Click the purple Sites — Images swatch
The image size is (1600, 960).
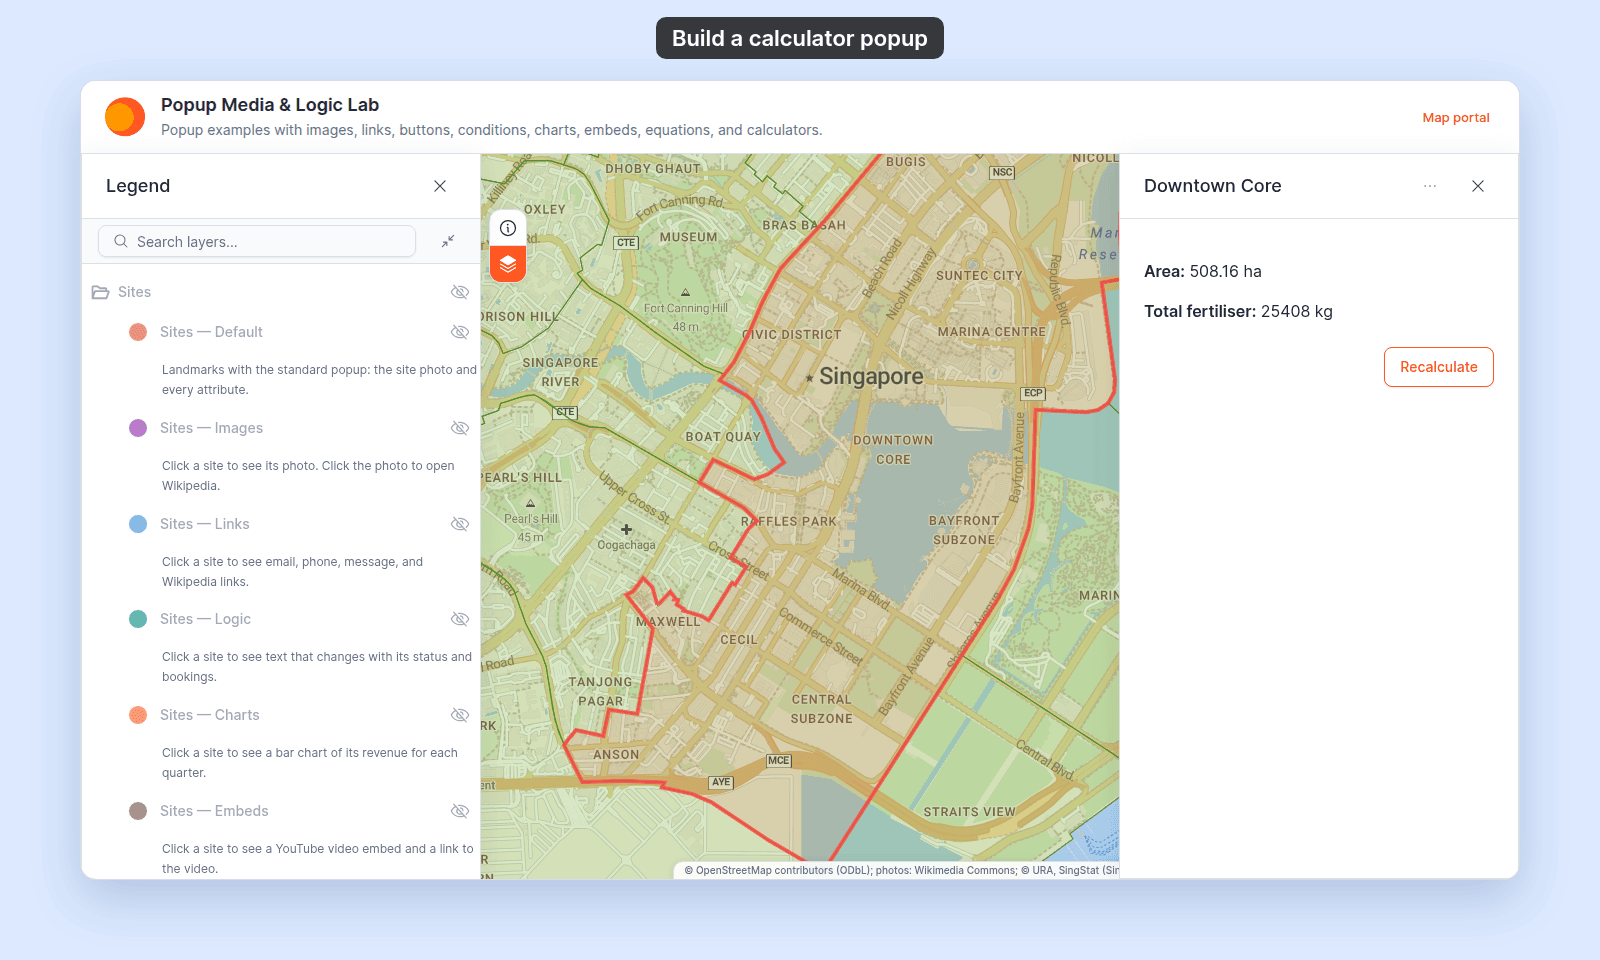point(138,428)
